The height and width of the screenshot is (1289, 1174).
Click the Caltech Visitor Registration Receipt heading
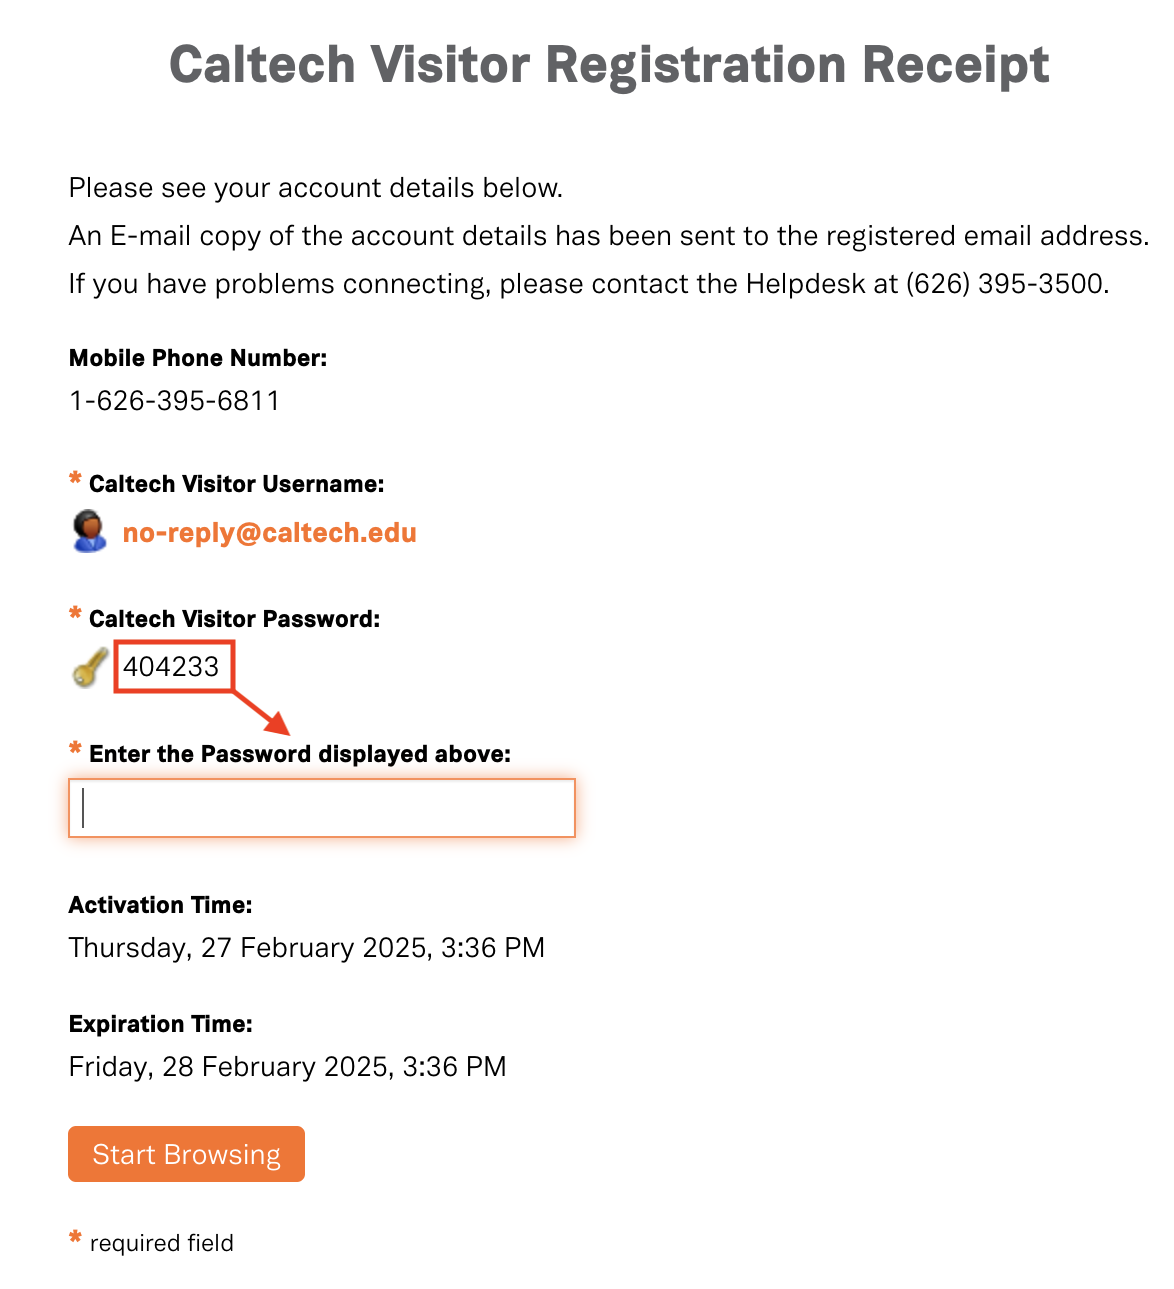(608, 66)
